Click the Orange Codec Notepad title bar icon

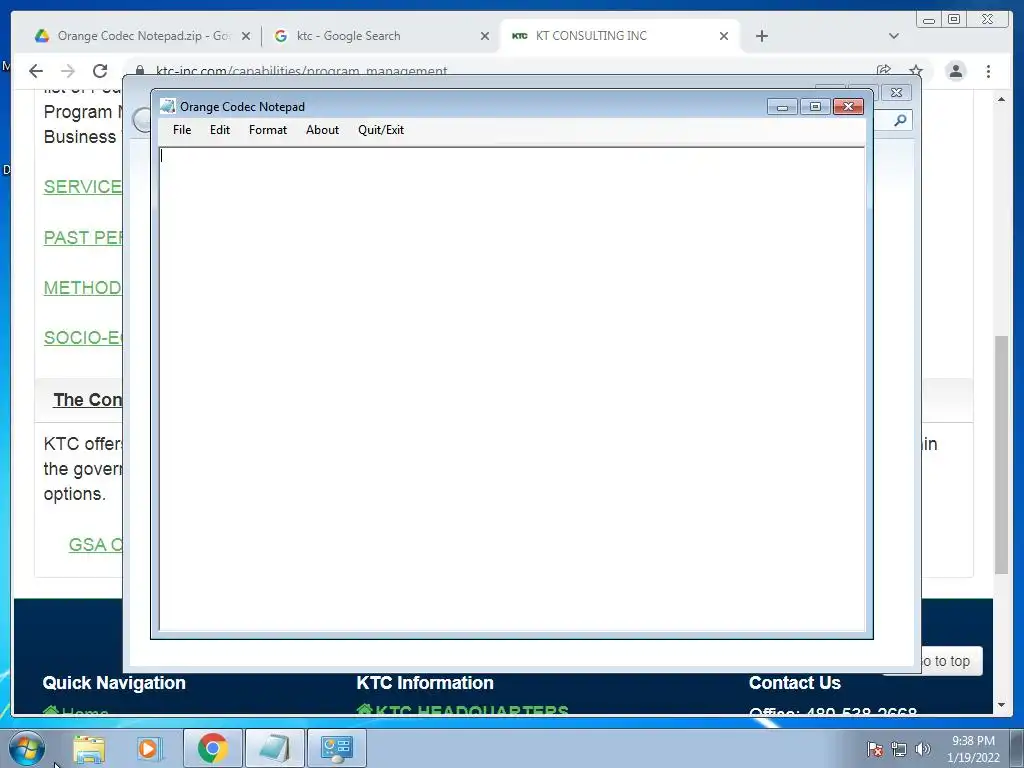168,106
